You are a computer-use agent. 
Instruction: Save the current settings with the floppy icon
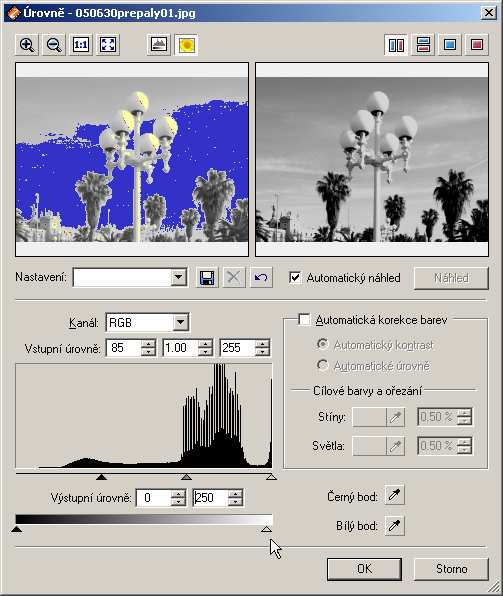207,278
